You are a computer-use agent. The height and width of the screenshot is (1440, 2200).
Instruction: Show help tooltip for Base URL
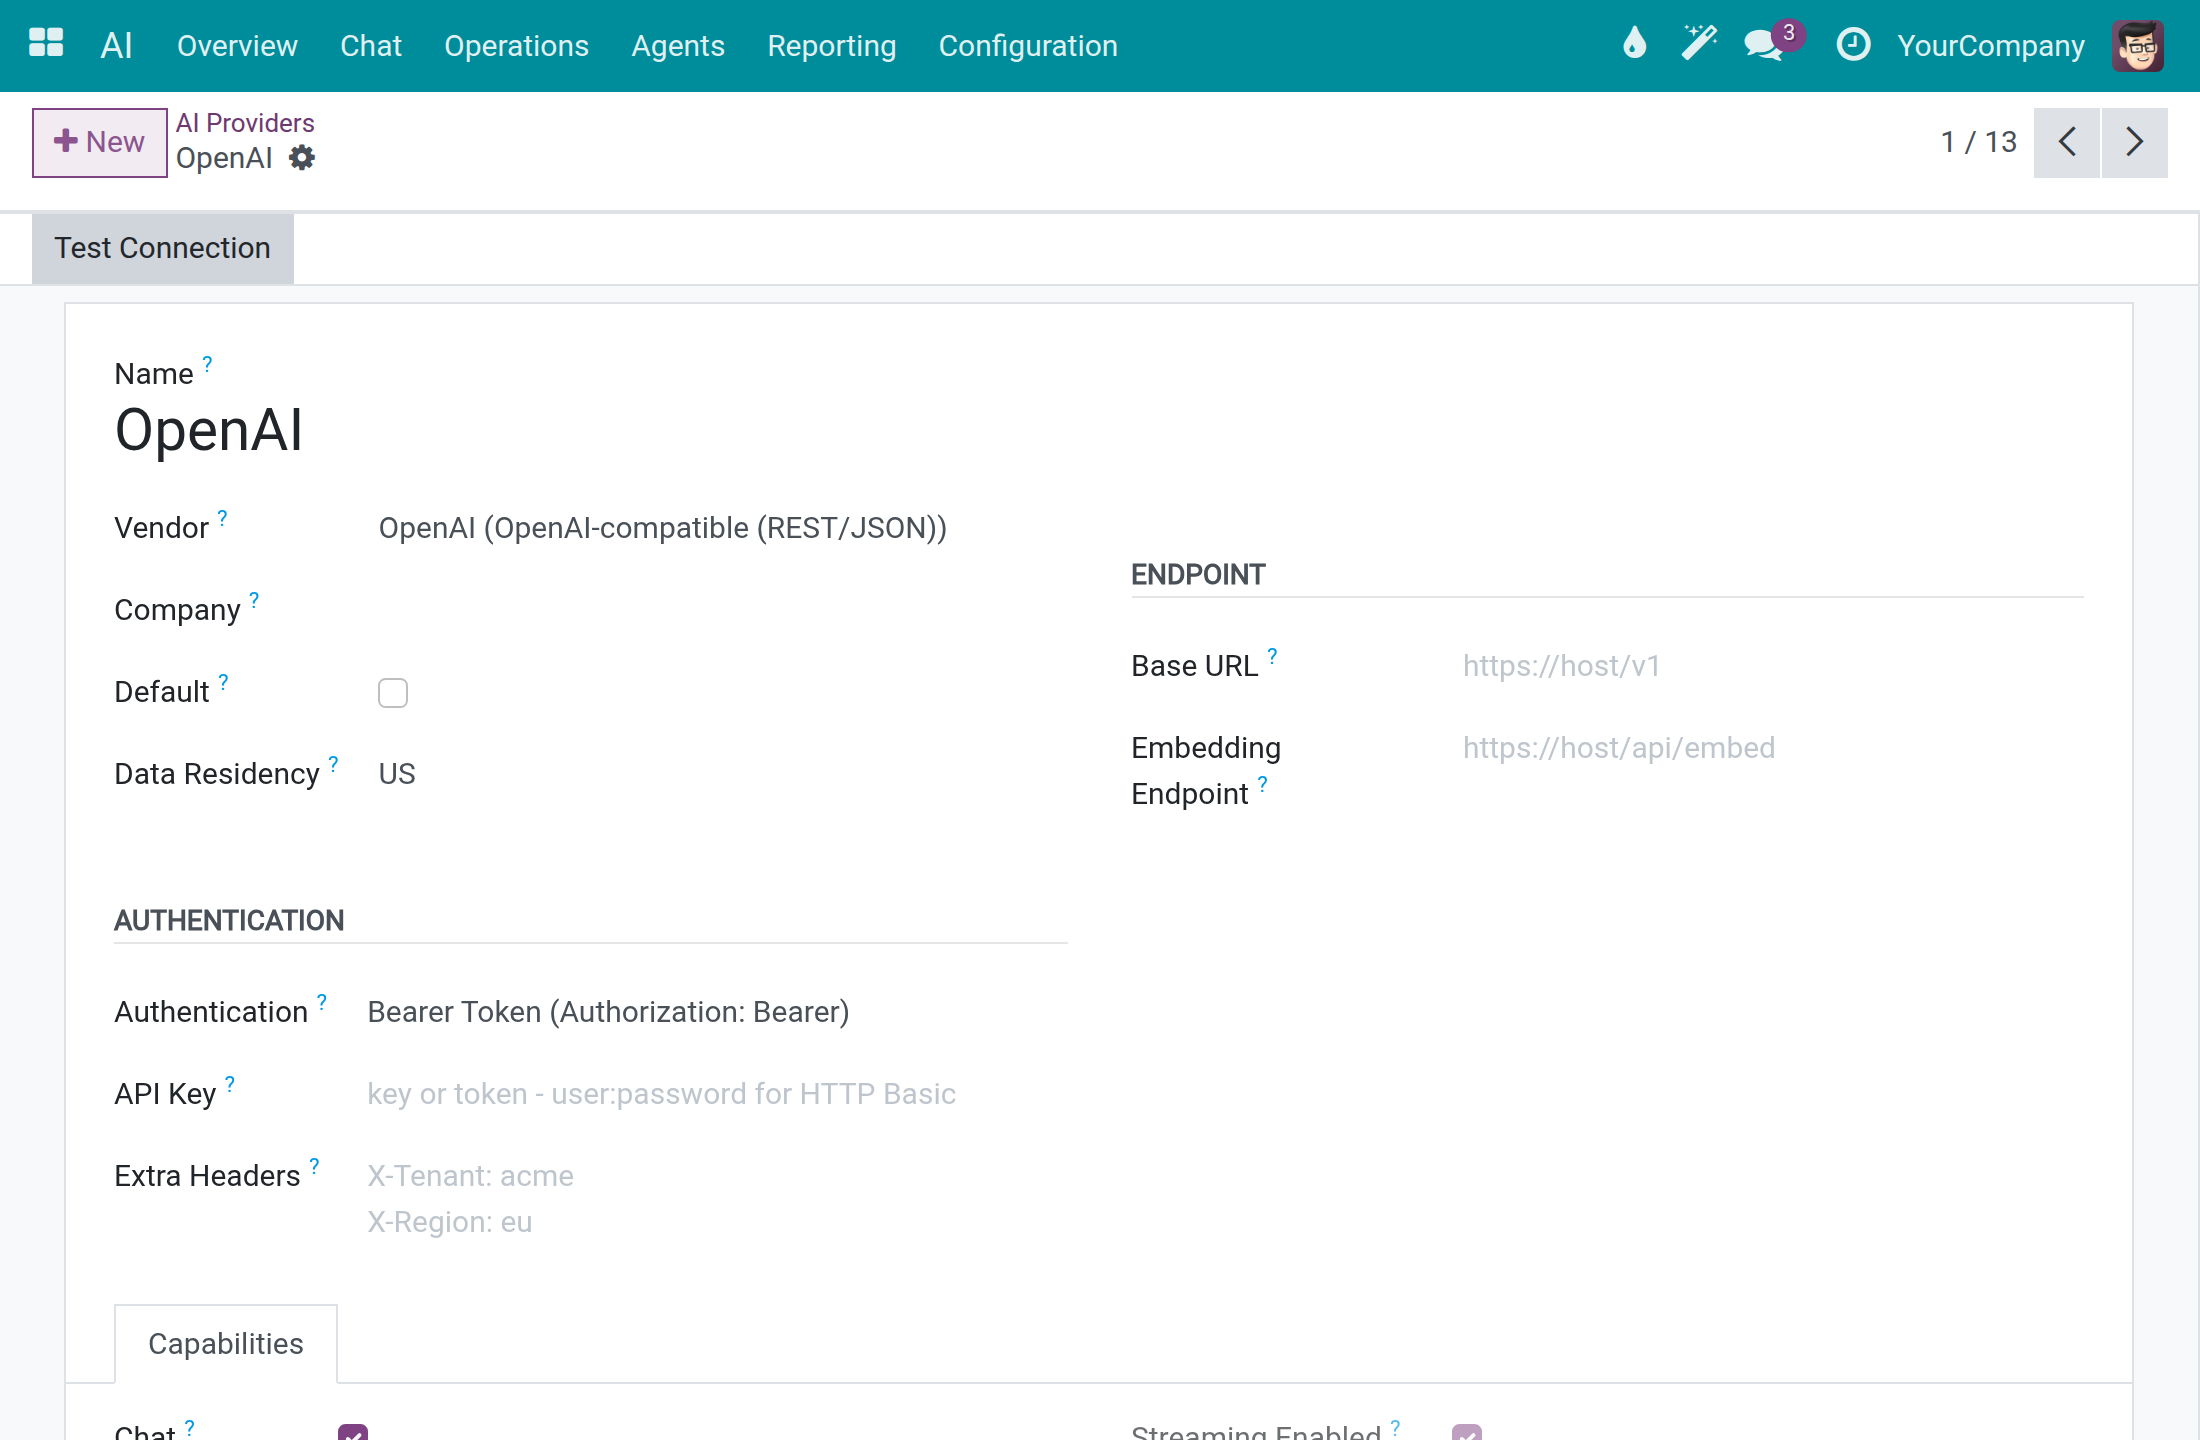pyautogui.click(x=1272, y=656)
